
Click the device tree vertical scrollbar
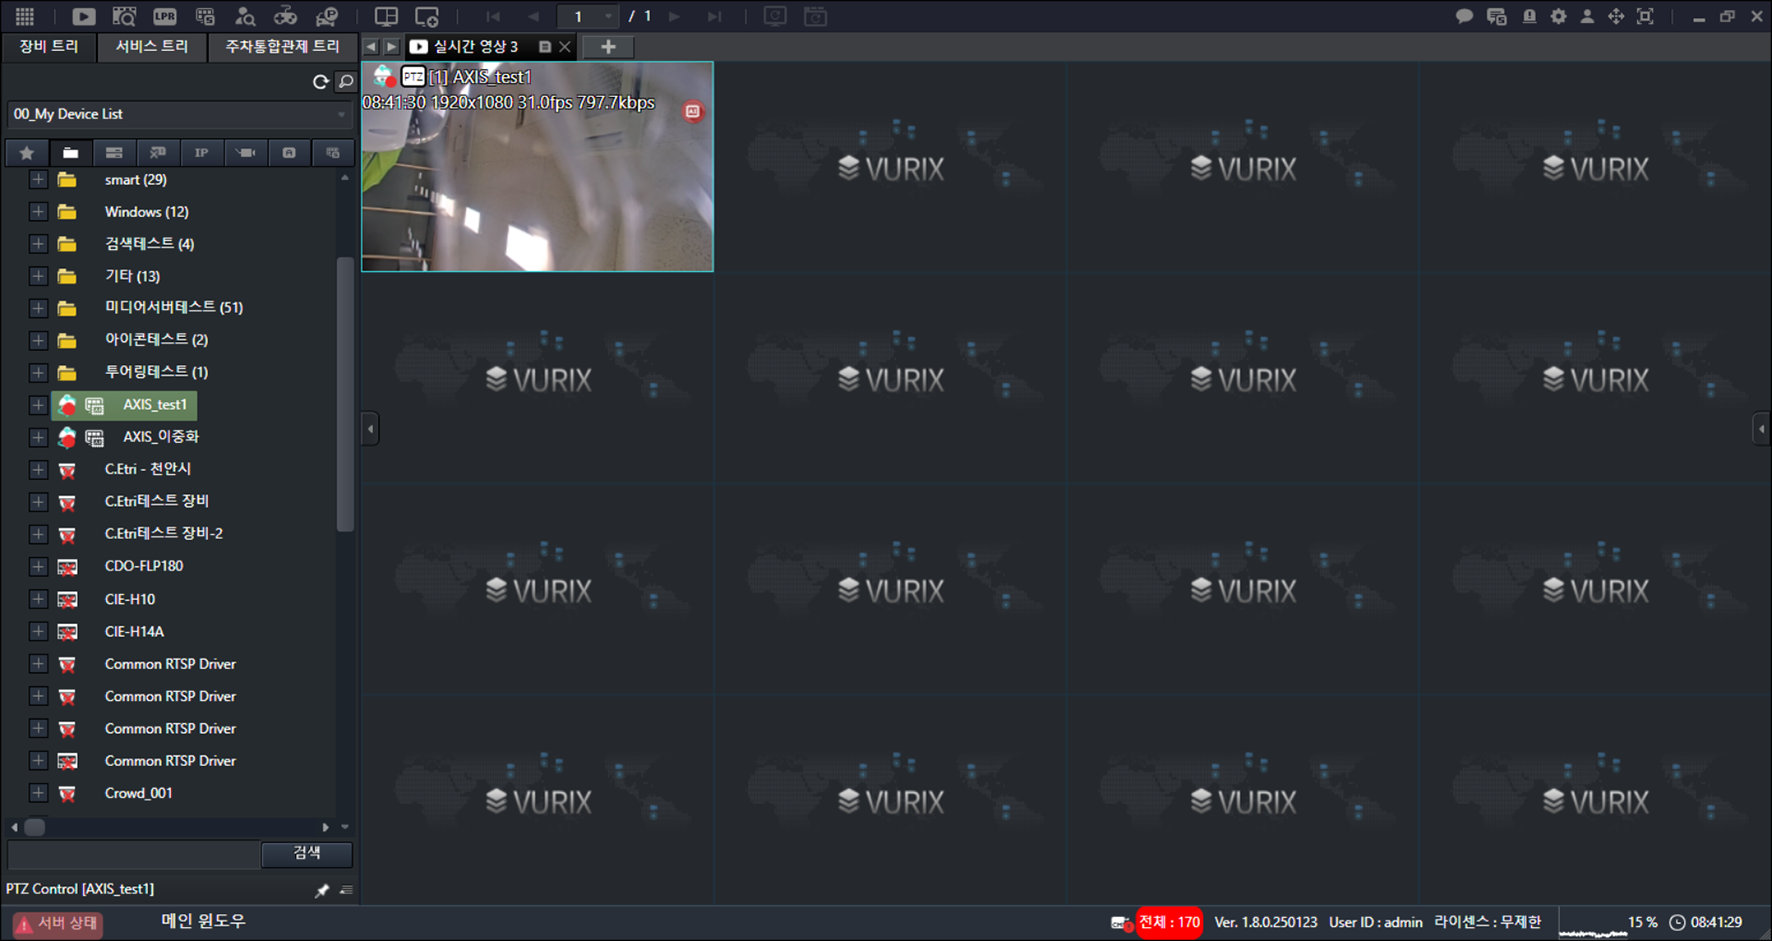point(345,395)
